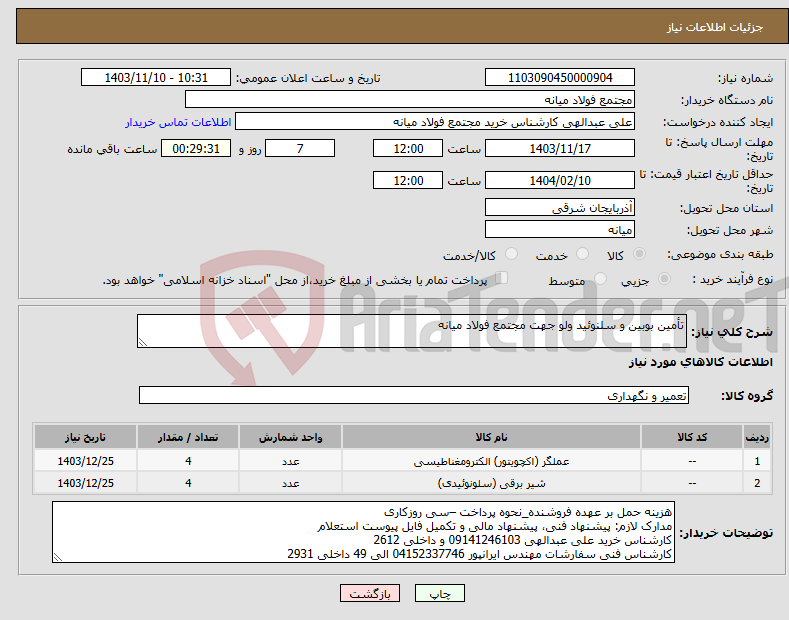This screenshot has width=789, height=620.
Task: Click the جزئیات اطلاعات نیاز page header
Action: coord(715,27)
